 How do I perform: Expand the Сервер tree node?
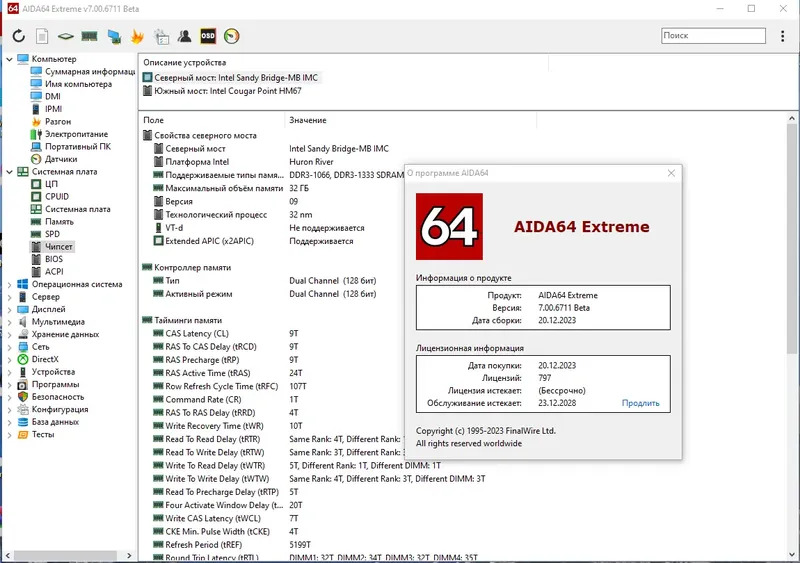coord(9,297)
